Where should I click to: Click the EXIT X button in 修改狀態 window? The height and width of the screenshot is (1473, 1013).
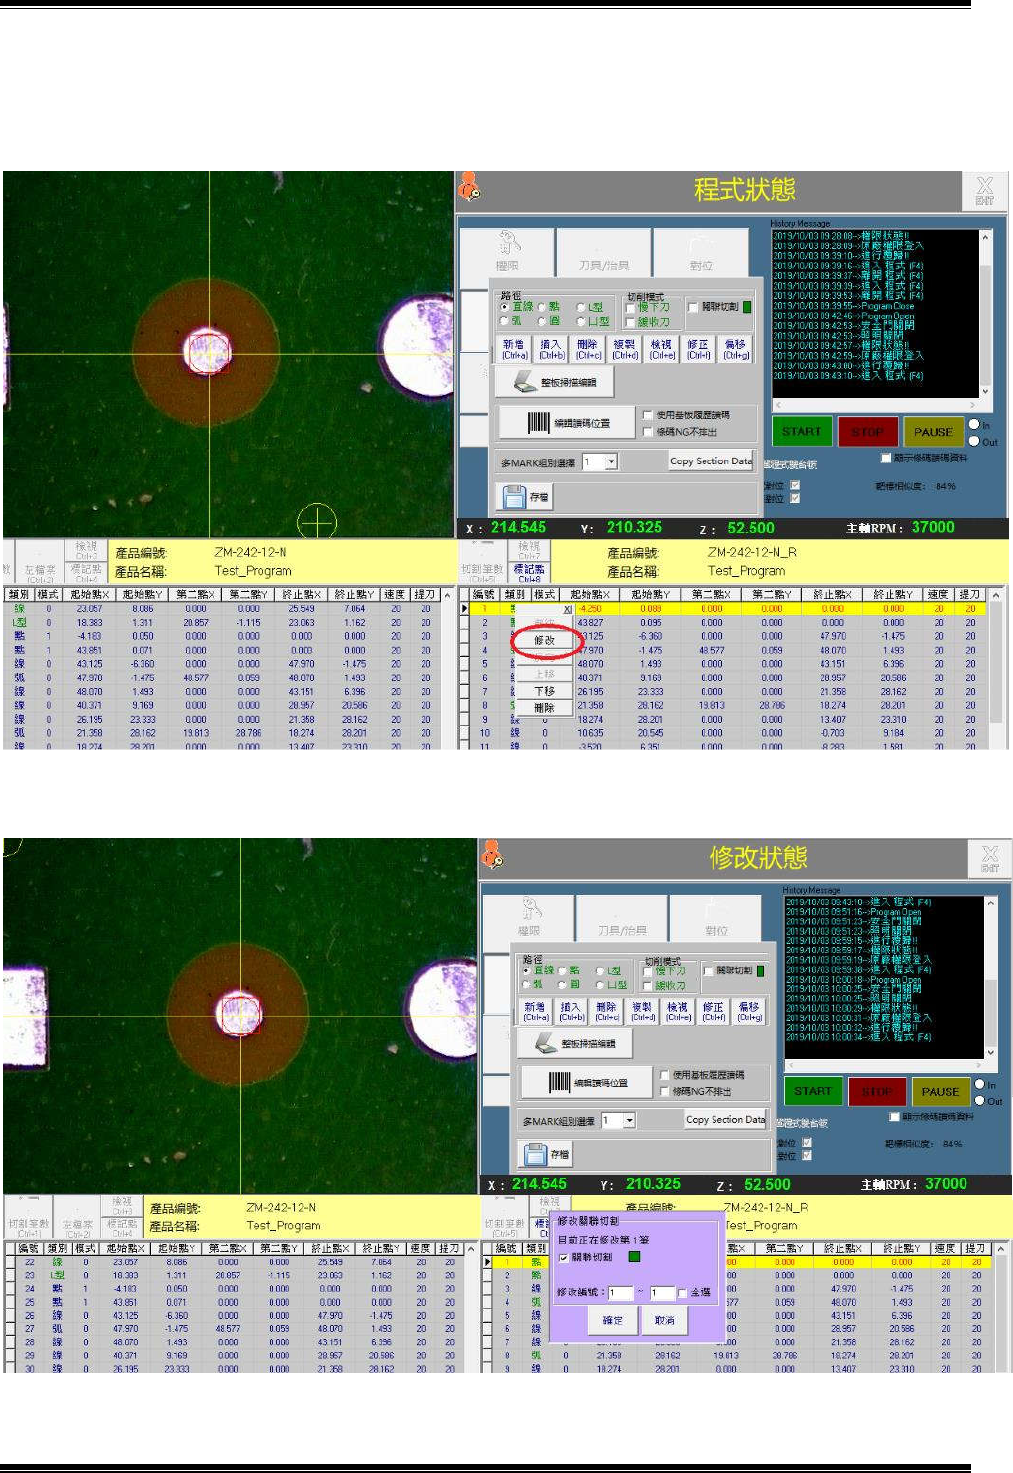990,858
